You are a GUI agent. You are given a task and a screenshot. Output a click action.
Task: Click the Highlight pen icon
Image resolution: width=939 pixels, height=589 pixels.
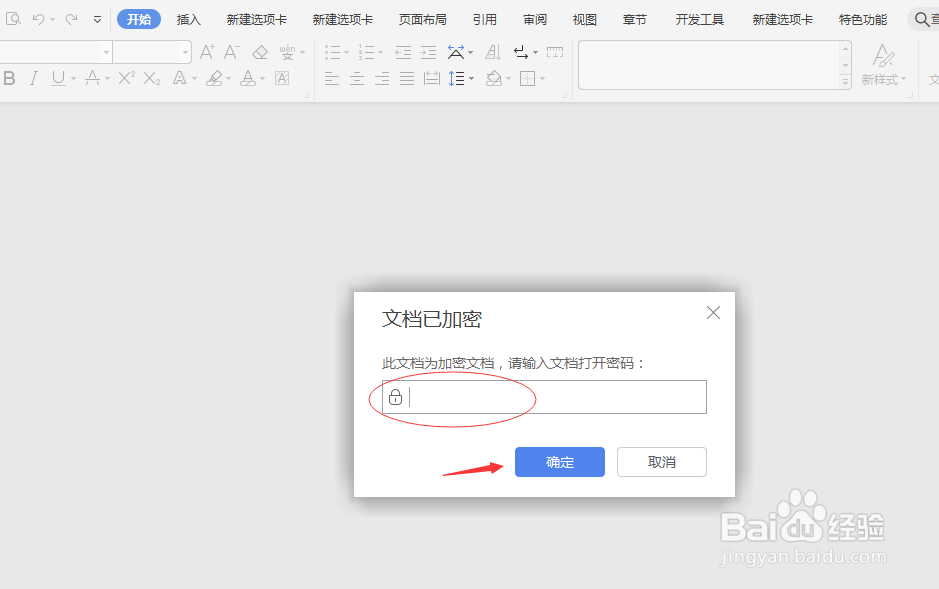(x=216, y=78)
